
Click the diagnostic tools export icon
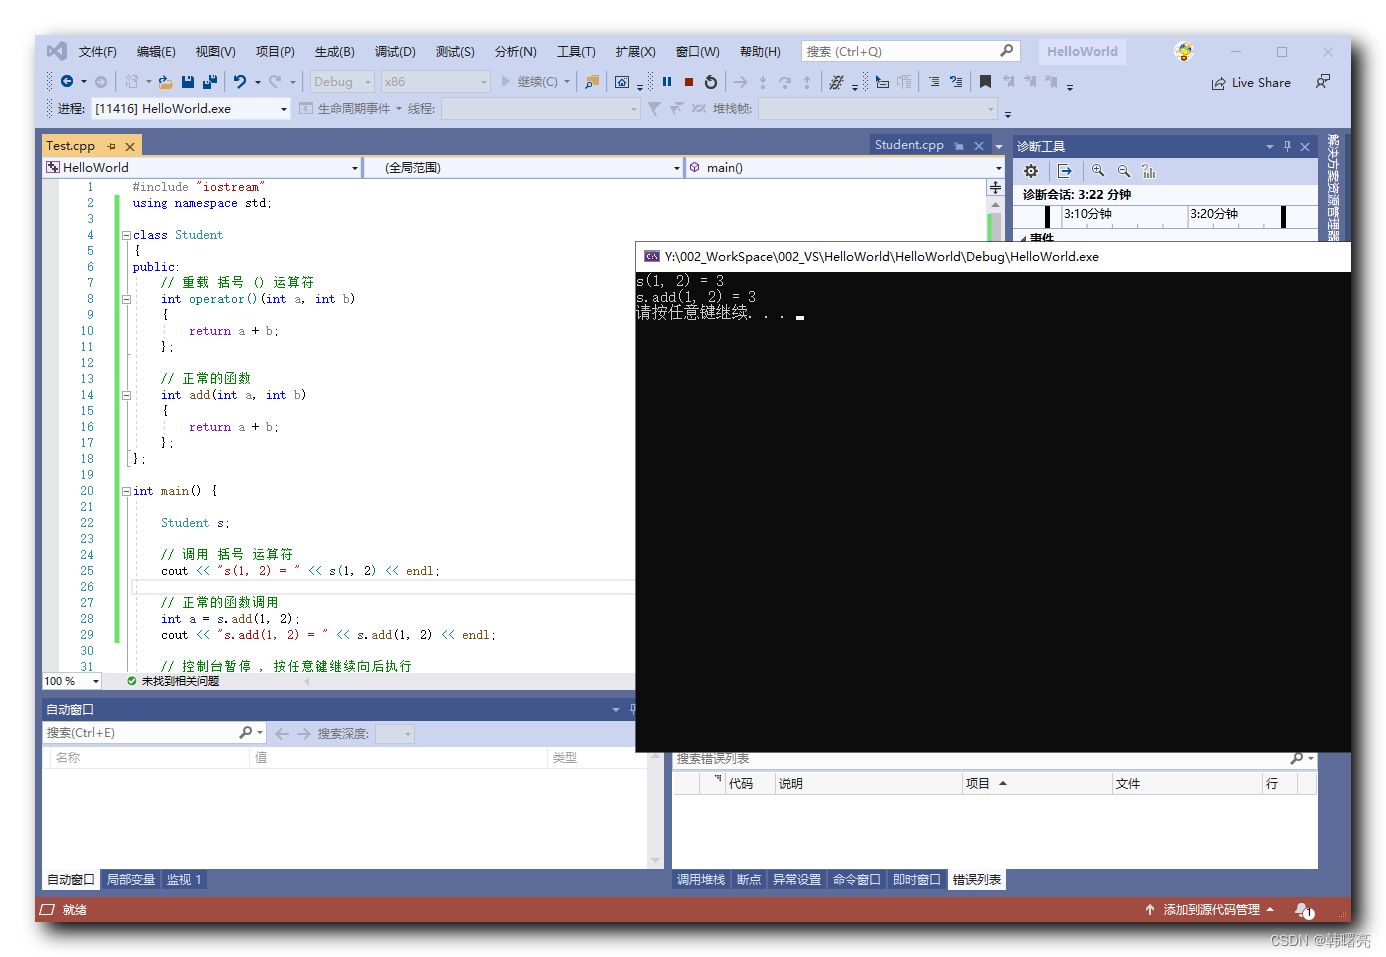[x=1065, y=171]
